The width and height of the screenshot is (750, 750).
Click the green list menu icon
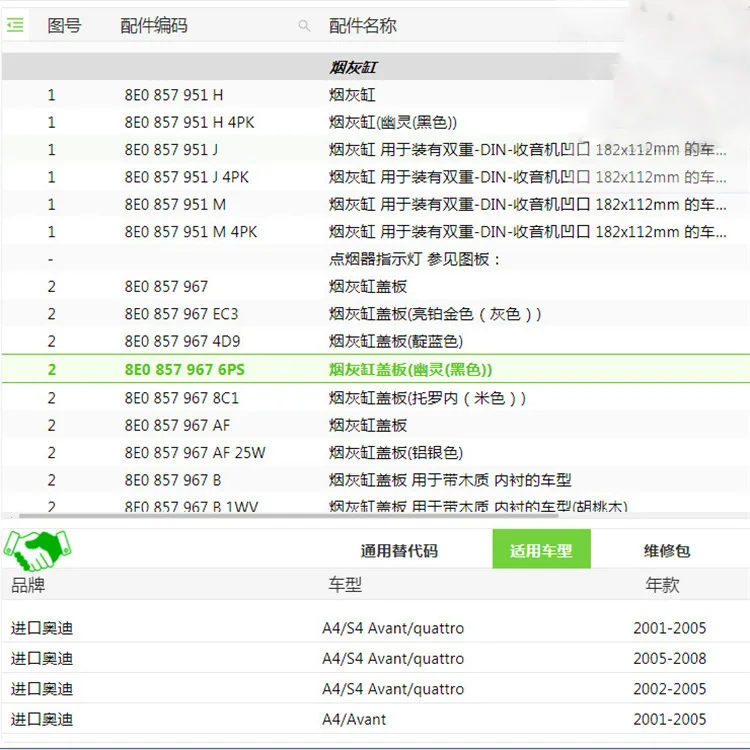(x=15, y=24)
